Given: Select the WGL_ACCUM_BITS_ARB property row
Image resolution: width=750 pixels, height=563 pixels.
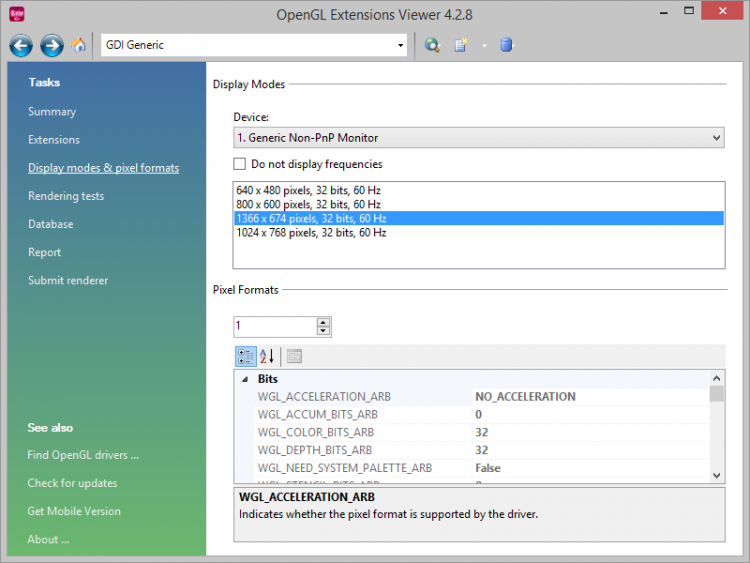Looking at the screenshot, I should coord(482,414).
